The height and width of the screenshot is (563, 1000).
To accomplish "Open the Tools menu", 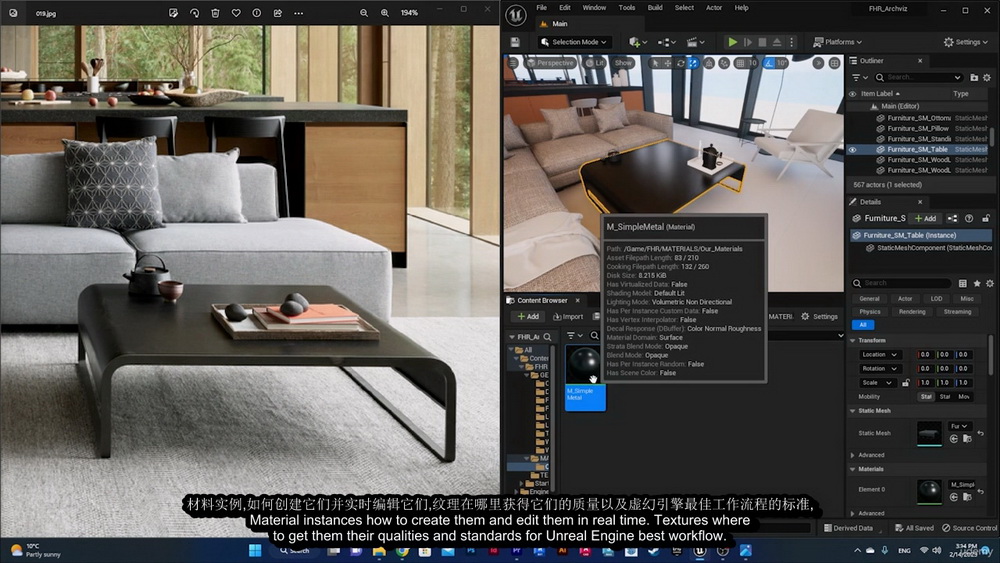I will (x=627, y=8).
